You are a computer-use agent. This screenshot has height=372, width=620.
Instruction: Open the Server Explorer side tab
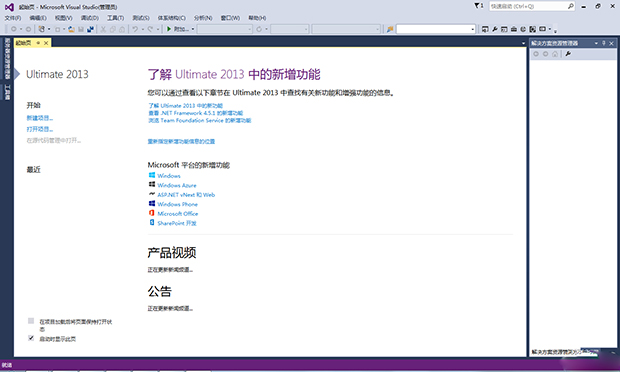click(7, 59)
